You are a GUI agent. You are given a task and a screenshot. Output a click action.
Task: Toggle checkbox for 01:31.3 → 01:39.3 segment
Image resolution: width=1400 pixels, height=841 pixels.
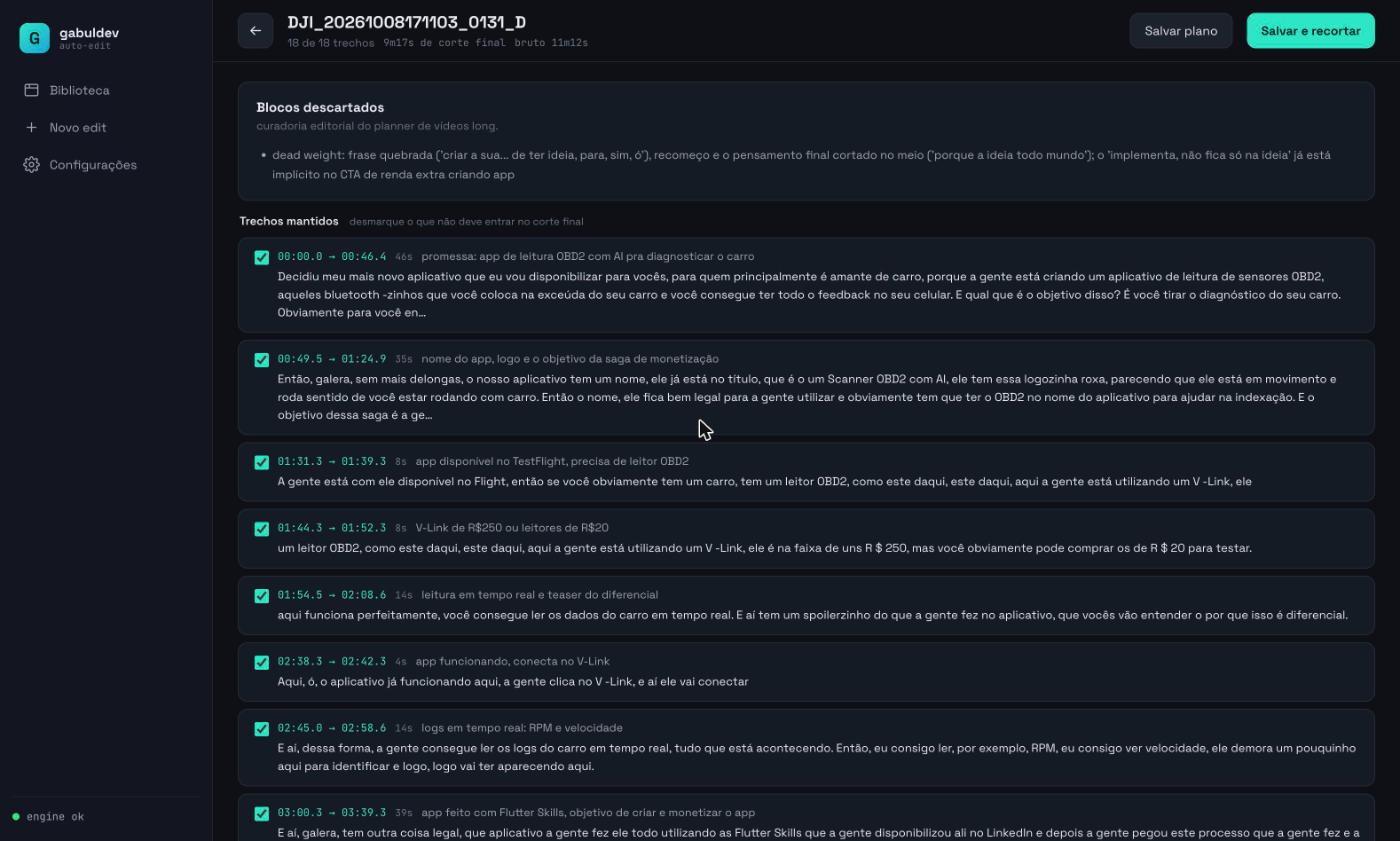[262, 462]
